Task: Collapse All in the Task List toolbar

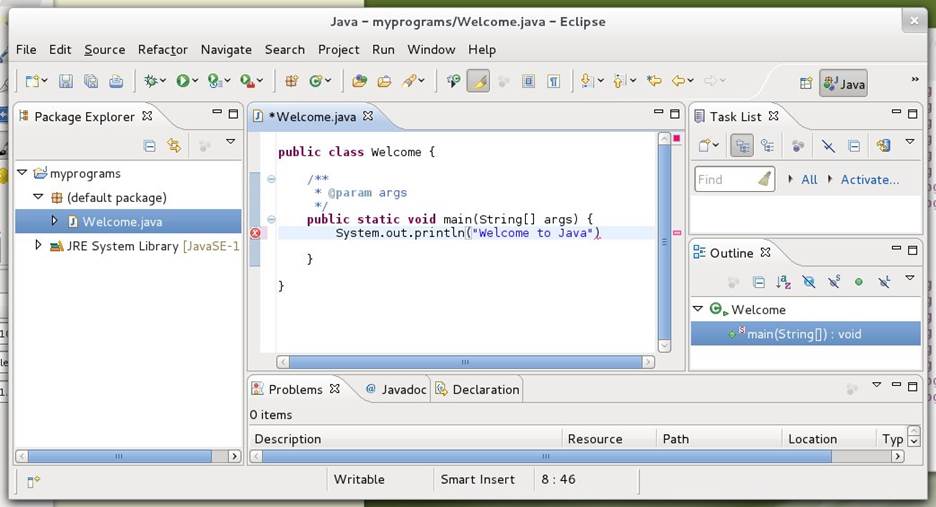Action: point(854,146)
